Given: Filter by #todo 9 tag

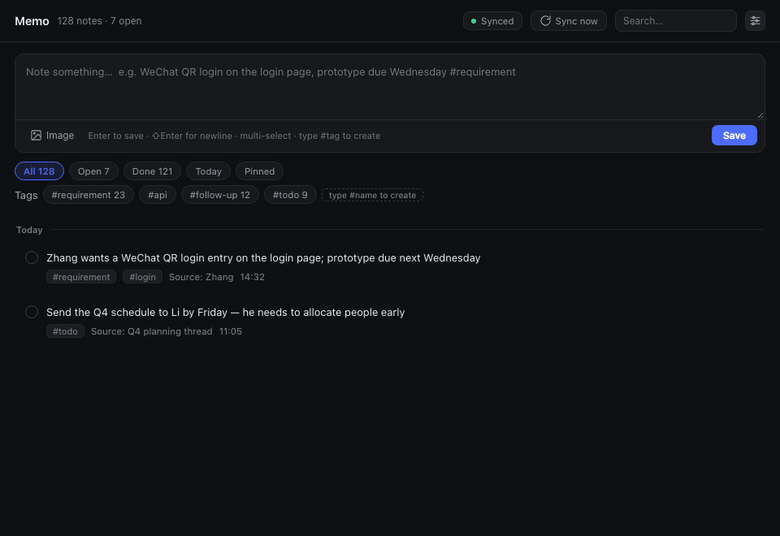Looking at the screenshot, I should (290, 195).
